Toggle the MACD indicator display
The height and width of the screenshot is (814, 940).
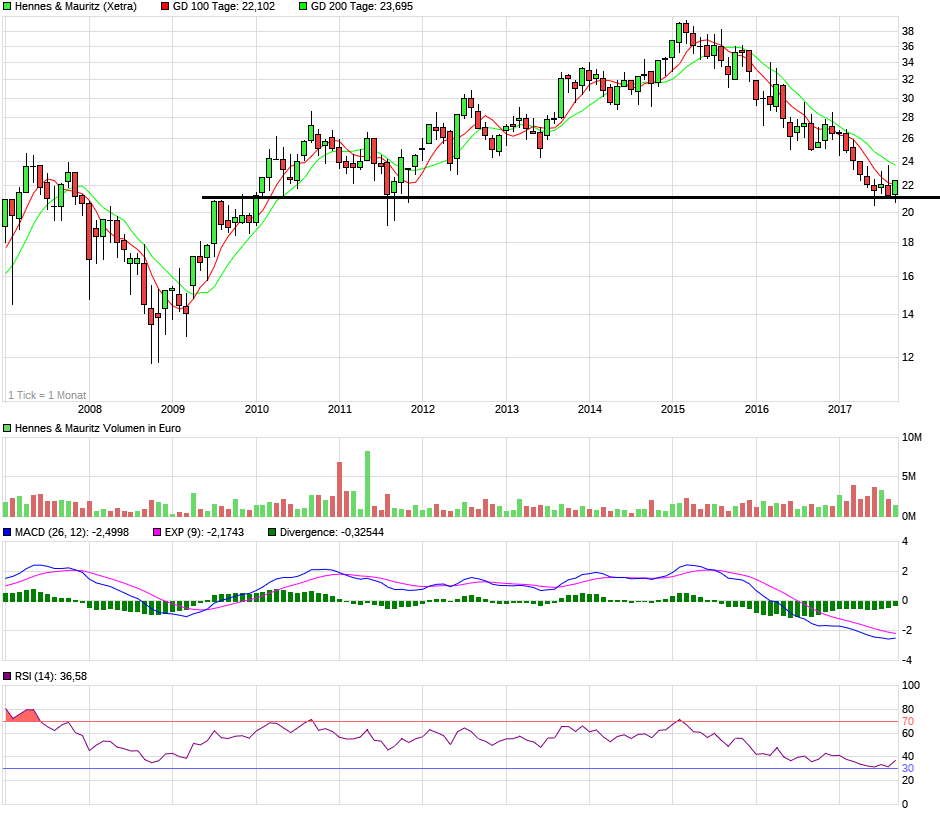(8, 533)
